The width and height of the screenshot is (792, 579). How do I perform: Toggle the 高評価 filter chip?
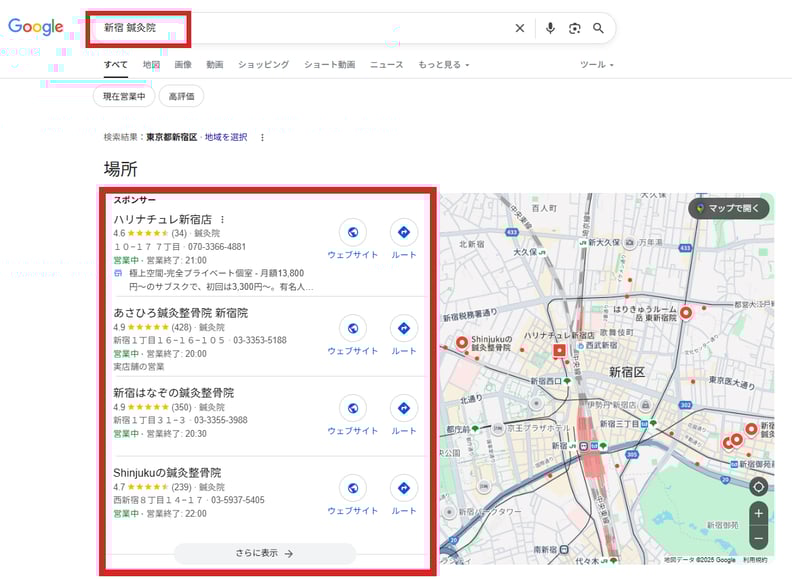click(x=181, y=96)
